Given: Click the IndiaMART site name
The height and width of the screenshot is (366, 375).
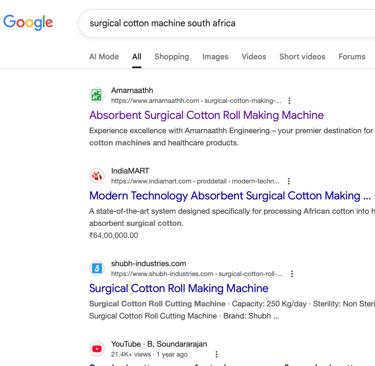Looking at the screenshot, I should [x=130, y=171].
